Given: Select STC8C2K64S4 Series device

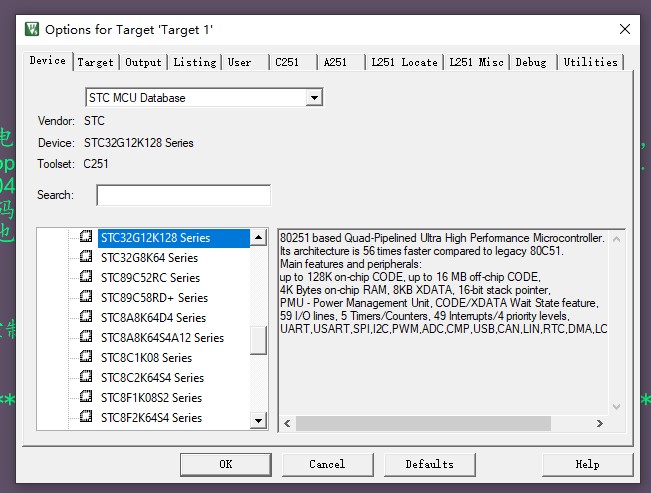Looking at the screenshot, I should click(x=152, y=378).
